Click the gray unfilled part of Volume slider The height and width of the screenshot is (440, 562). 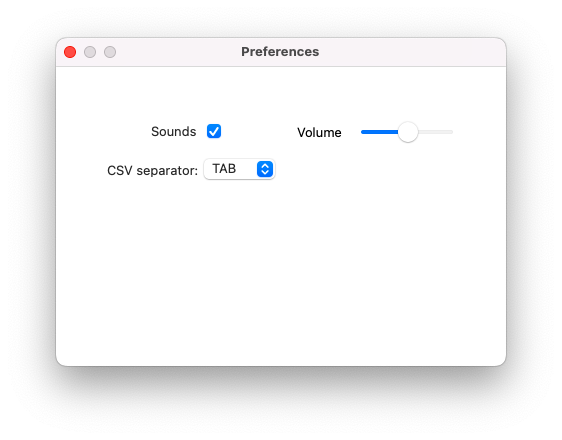point(435,132)
